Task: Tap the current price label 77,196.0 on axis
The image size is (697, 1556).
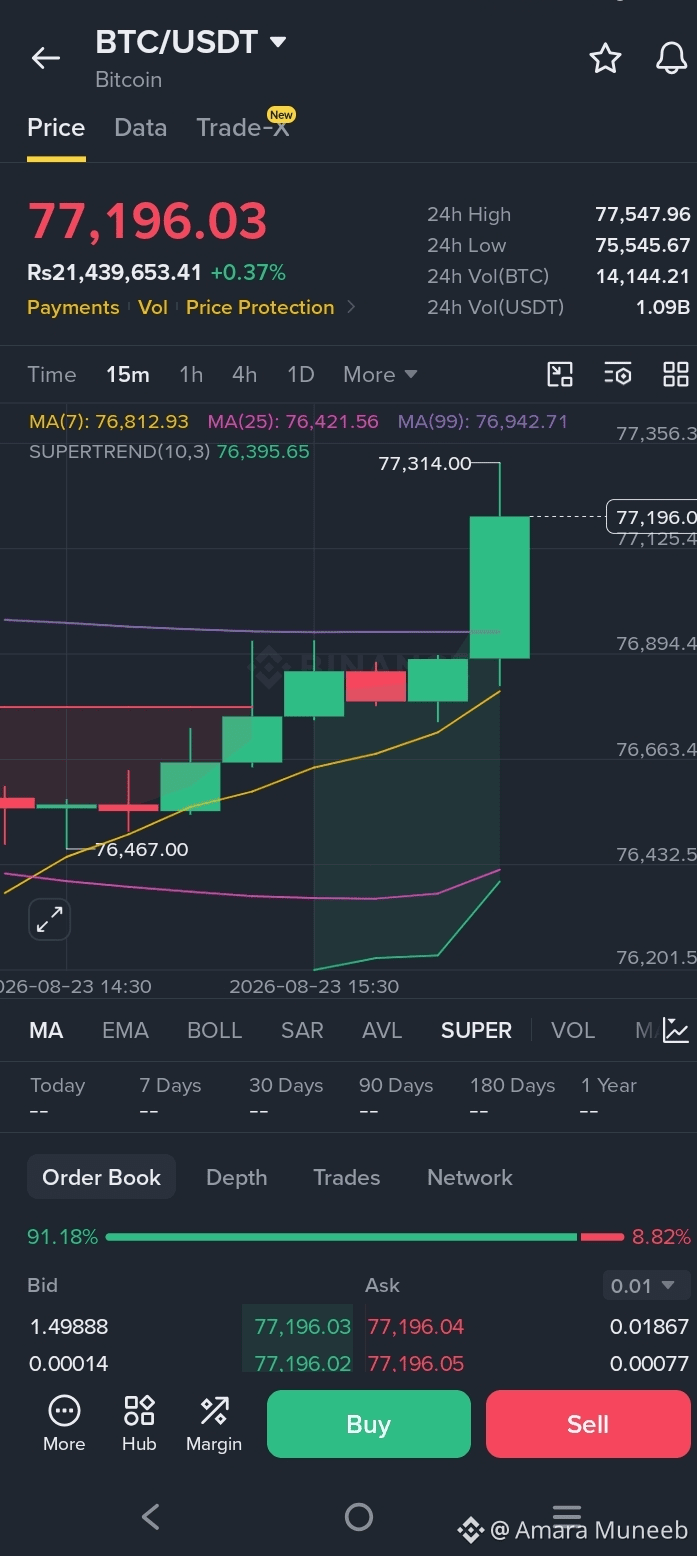Action: point(651,517)
